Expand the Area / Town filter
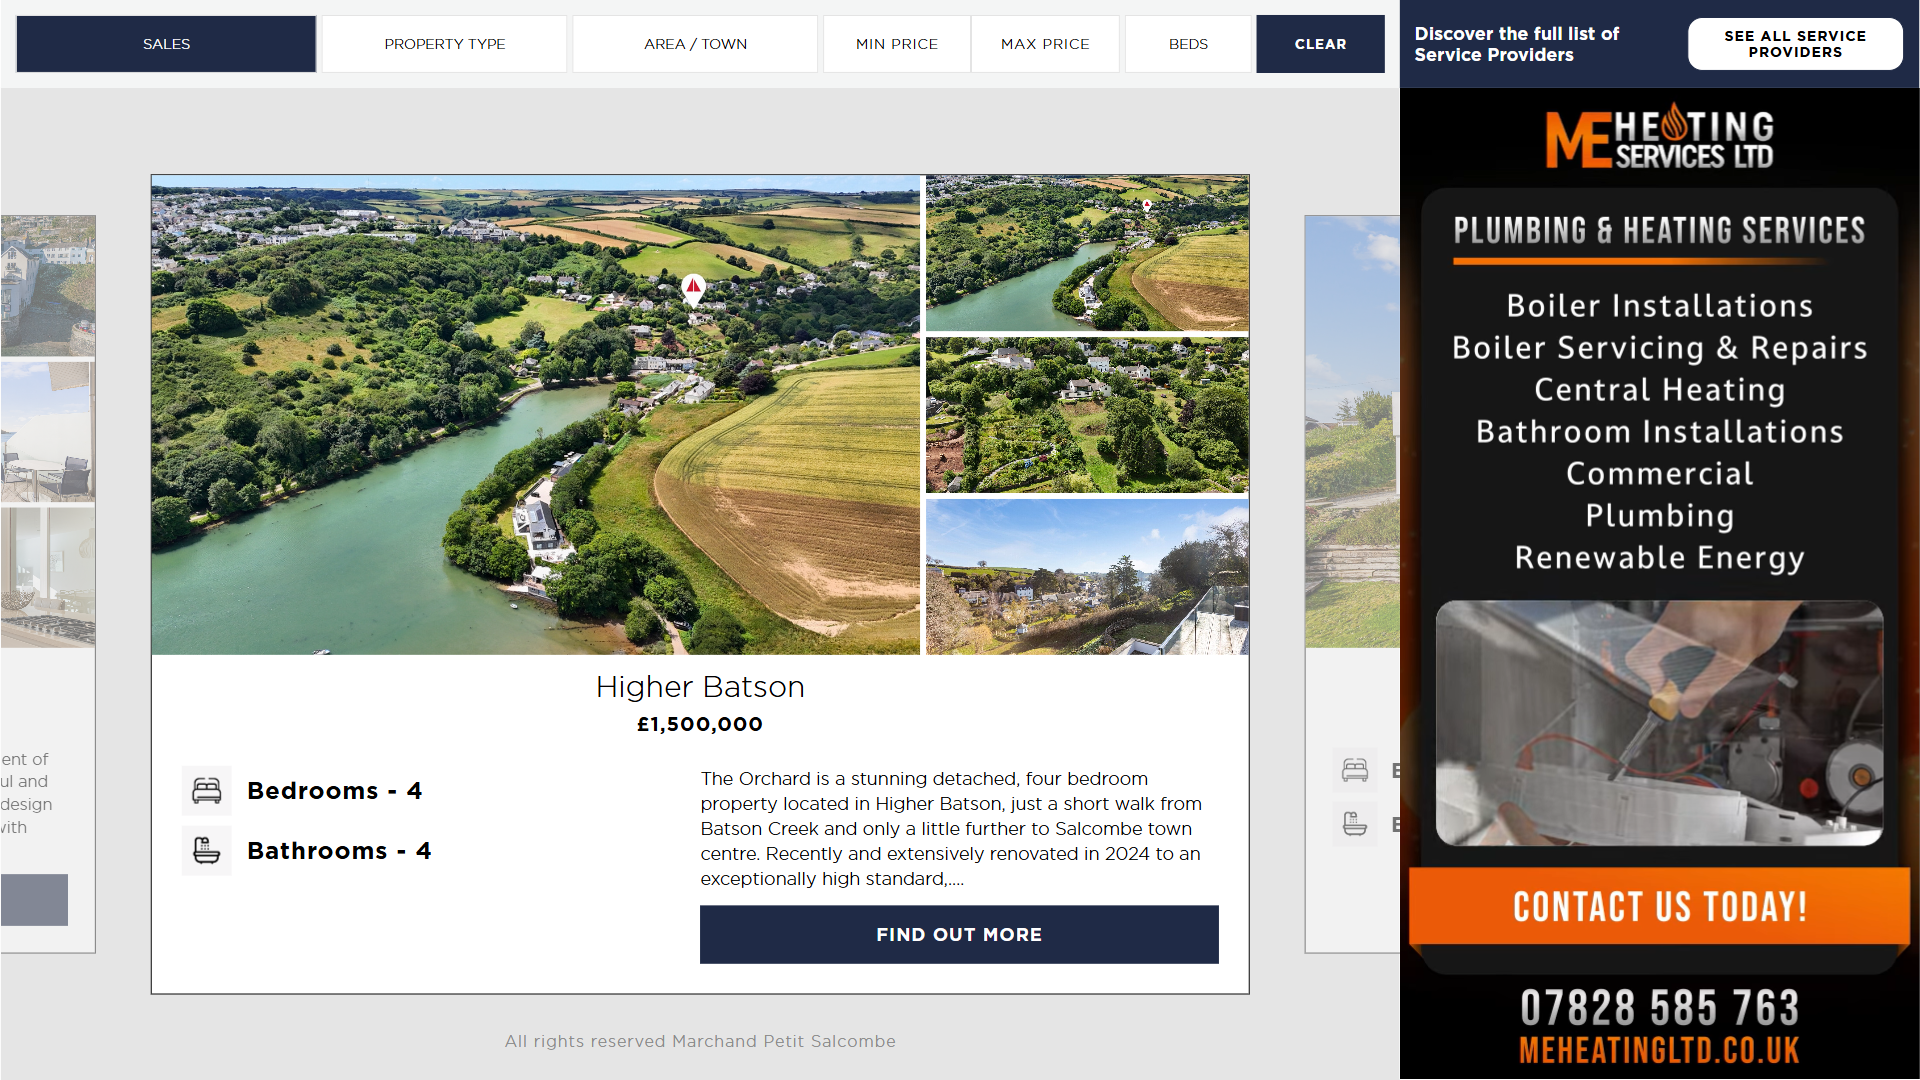1920x1080 pixels. coord(695,44)
